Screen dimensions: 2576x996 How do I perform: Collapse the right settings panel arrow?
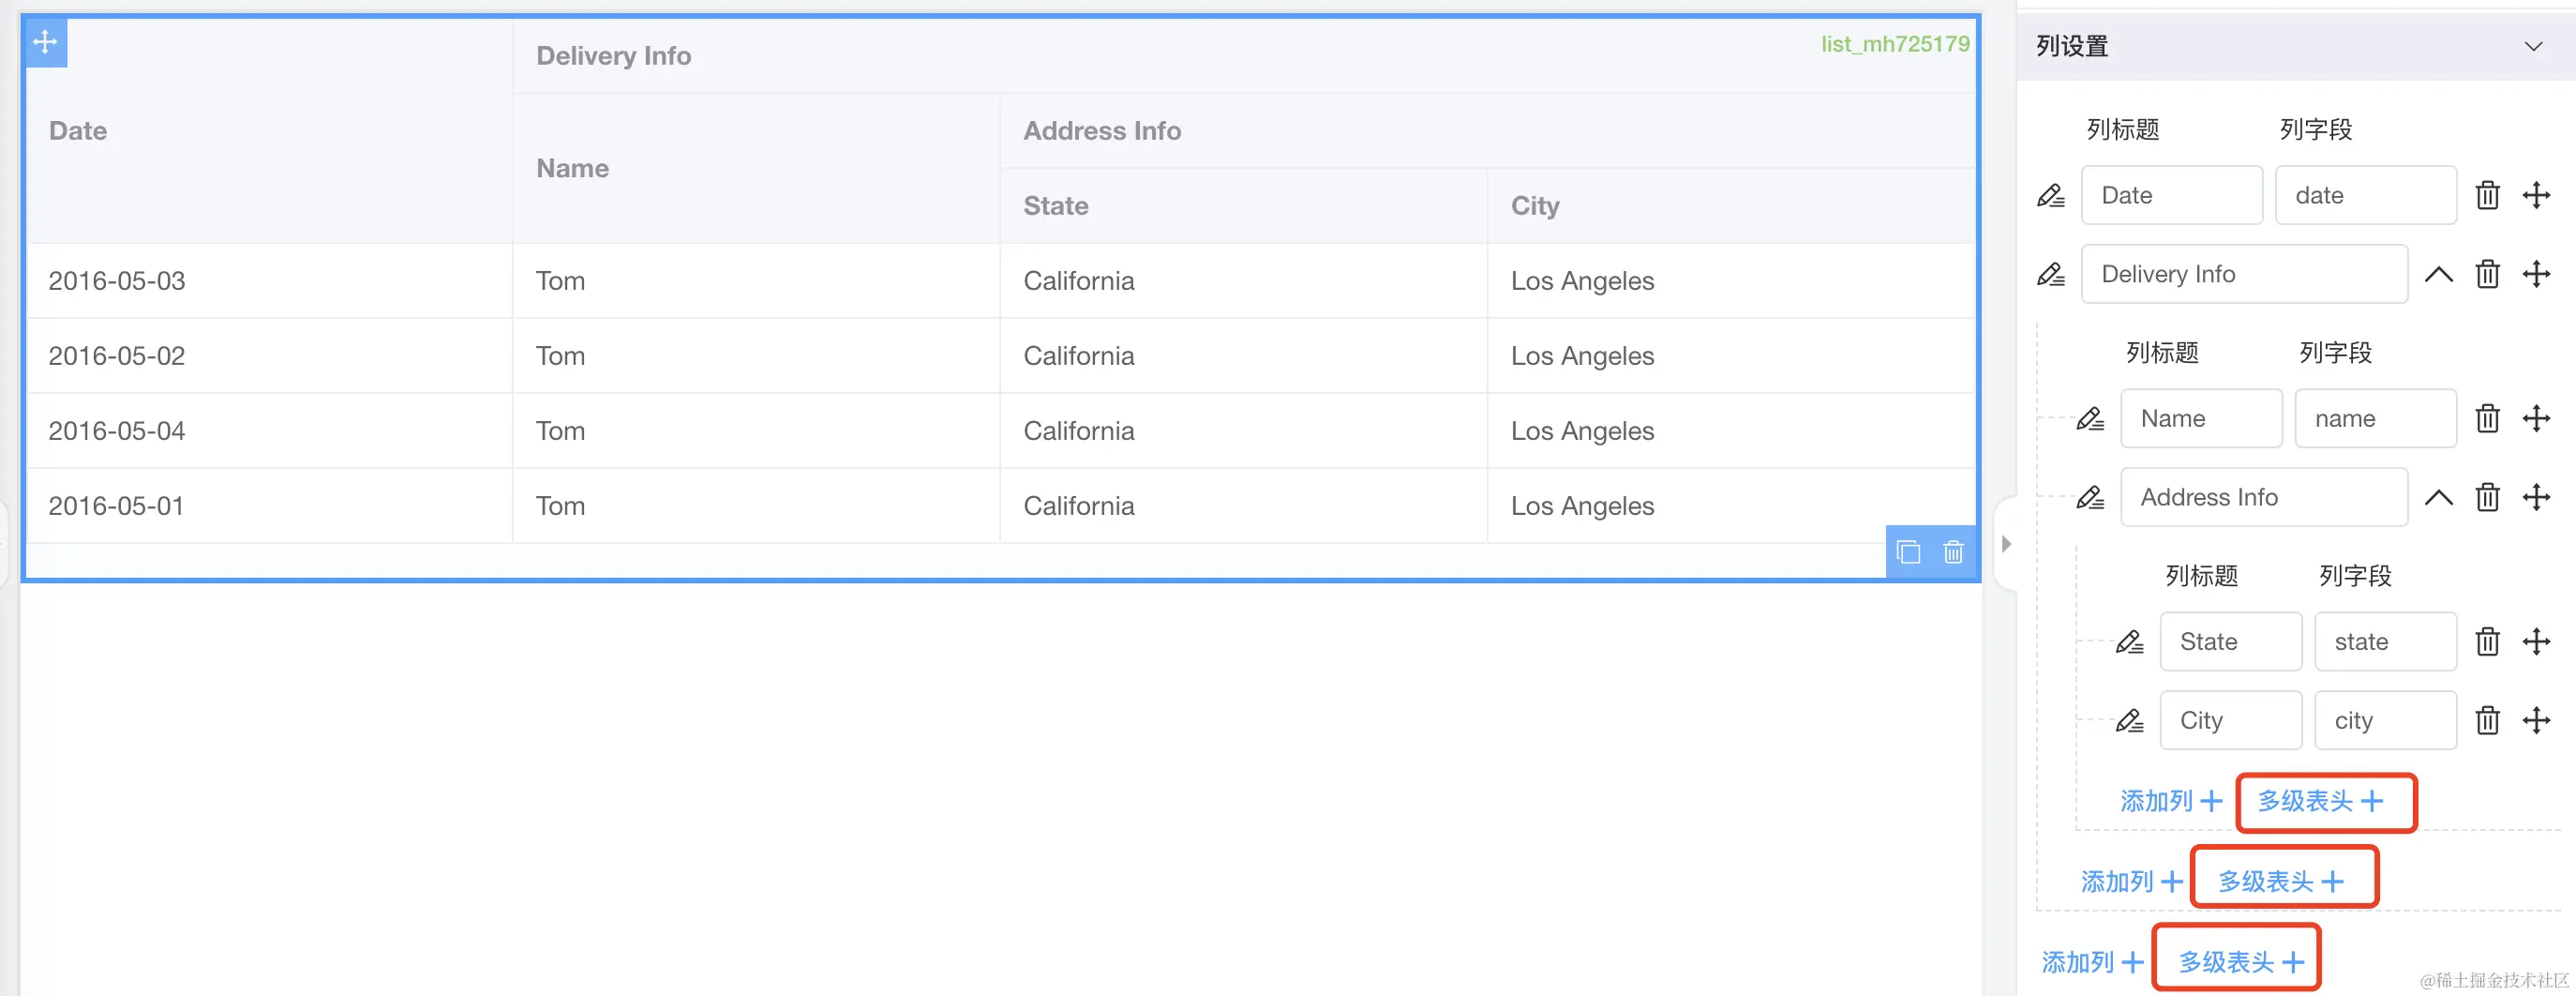tap(2006, 544)
